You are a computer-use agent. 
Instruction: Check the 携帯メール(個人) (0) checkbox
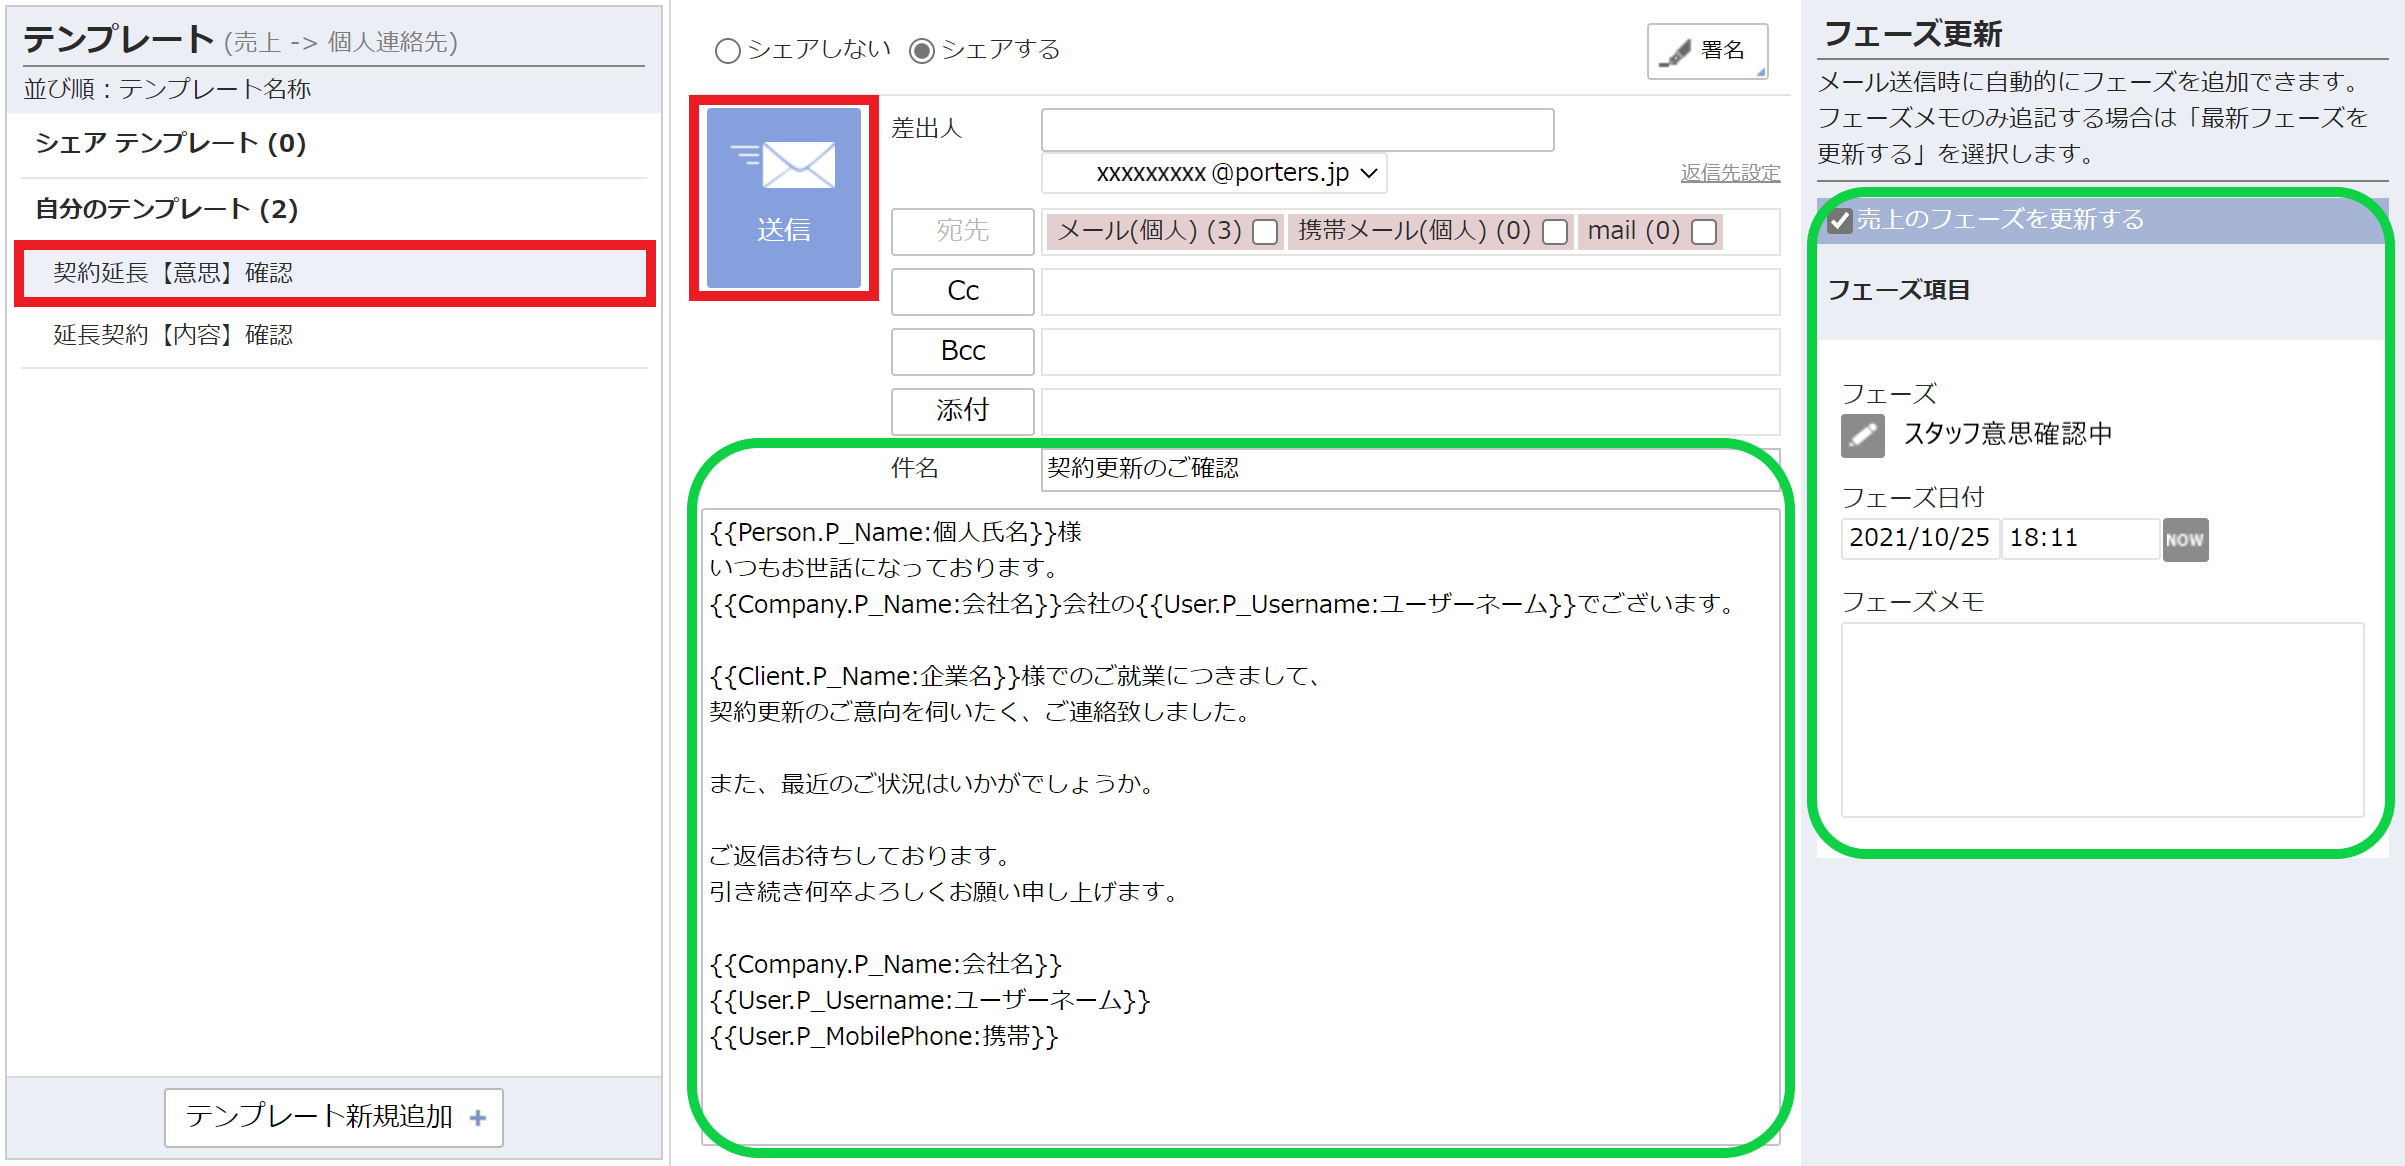tap(1555, 232)
